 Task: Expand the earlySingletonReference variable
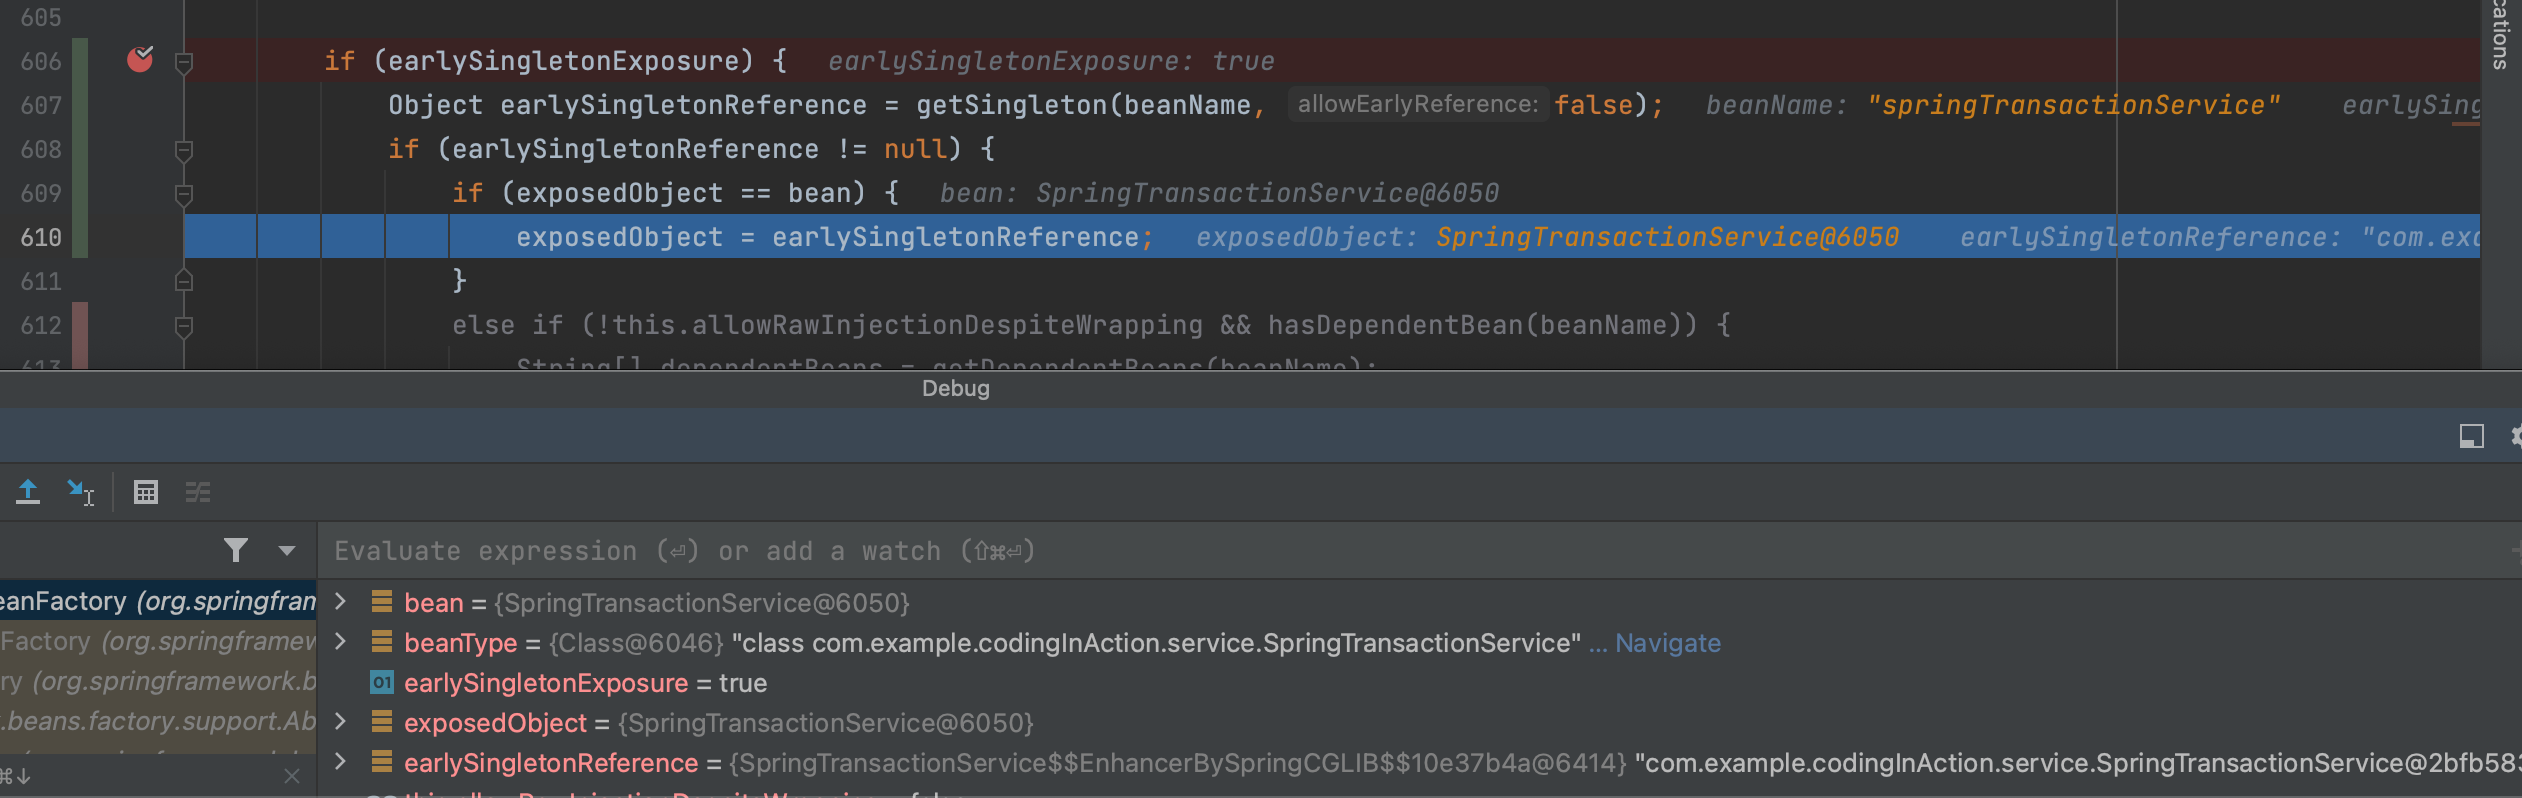click(x=341, y=762)
